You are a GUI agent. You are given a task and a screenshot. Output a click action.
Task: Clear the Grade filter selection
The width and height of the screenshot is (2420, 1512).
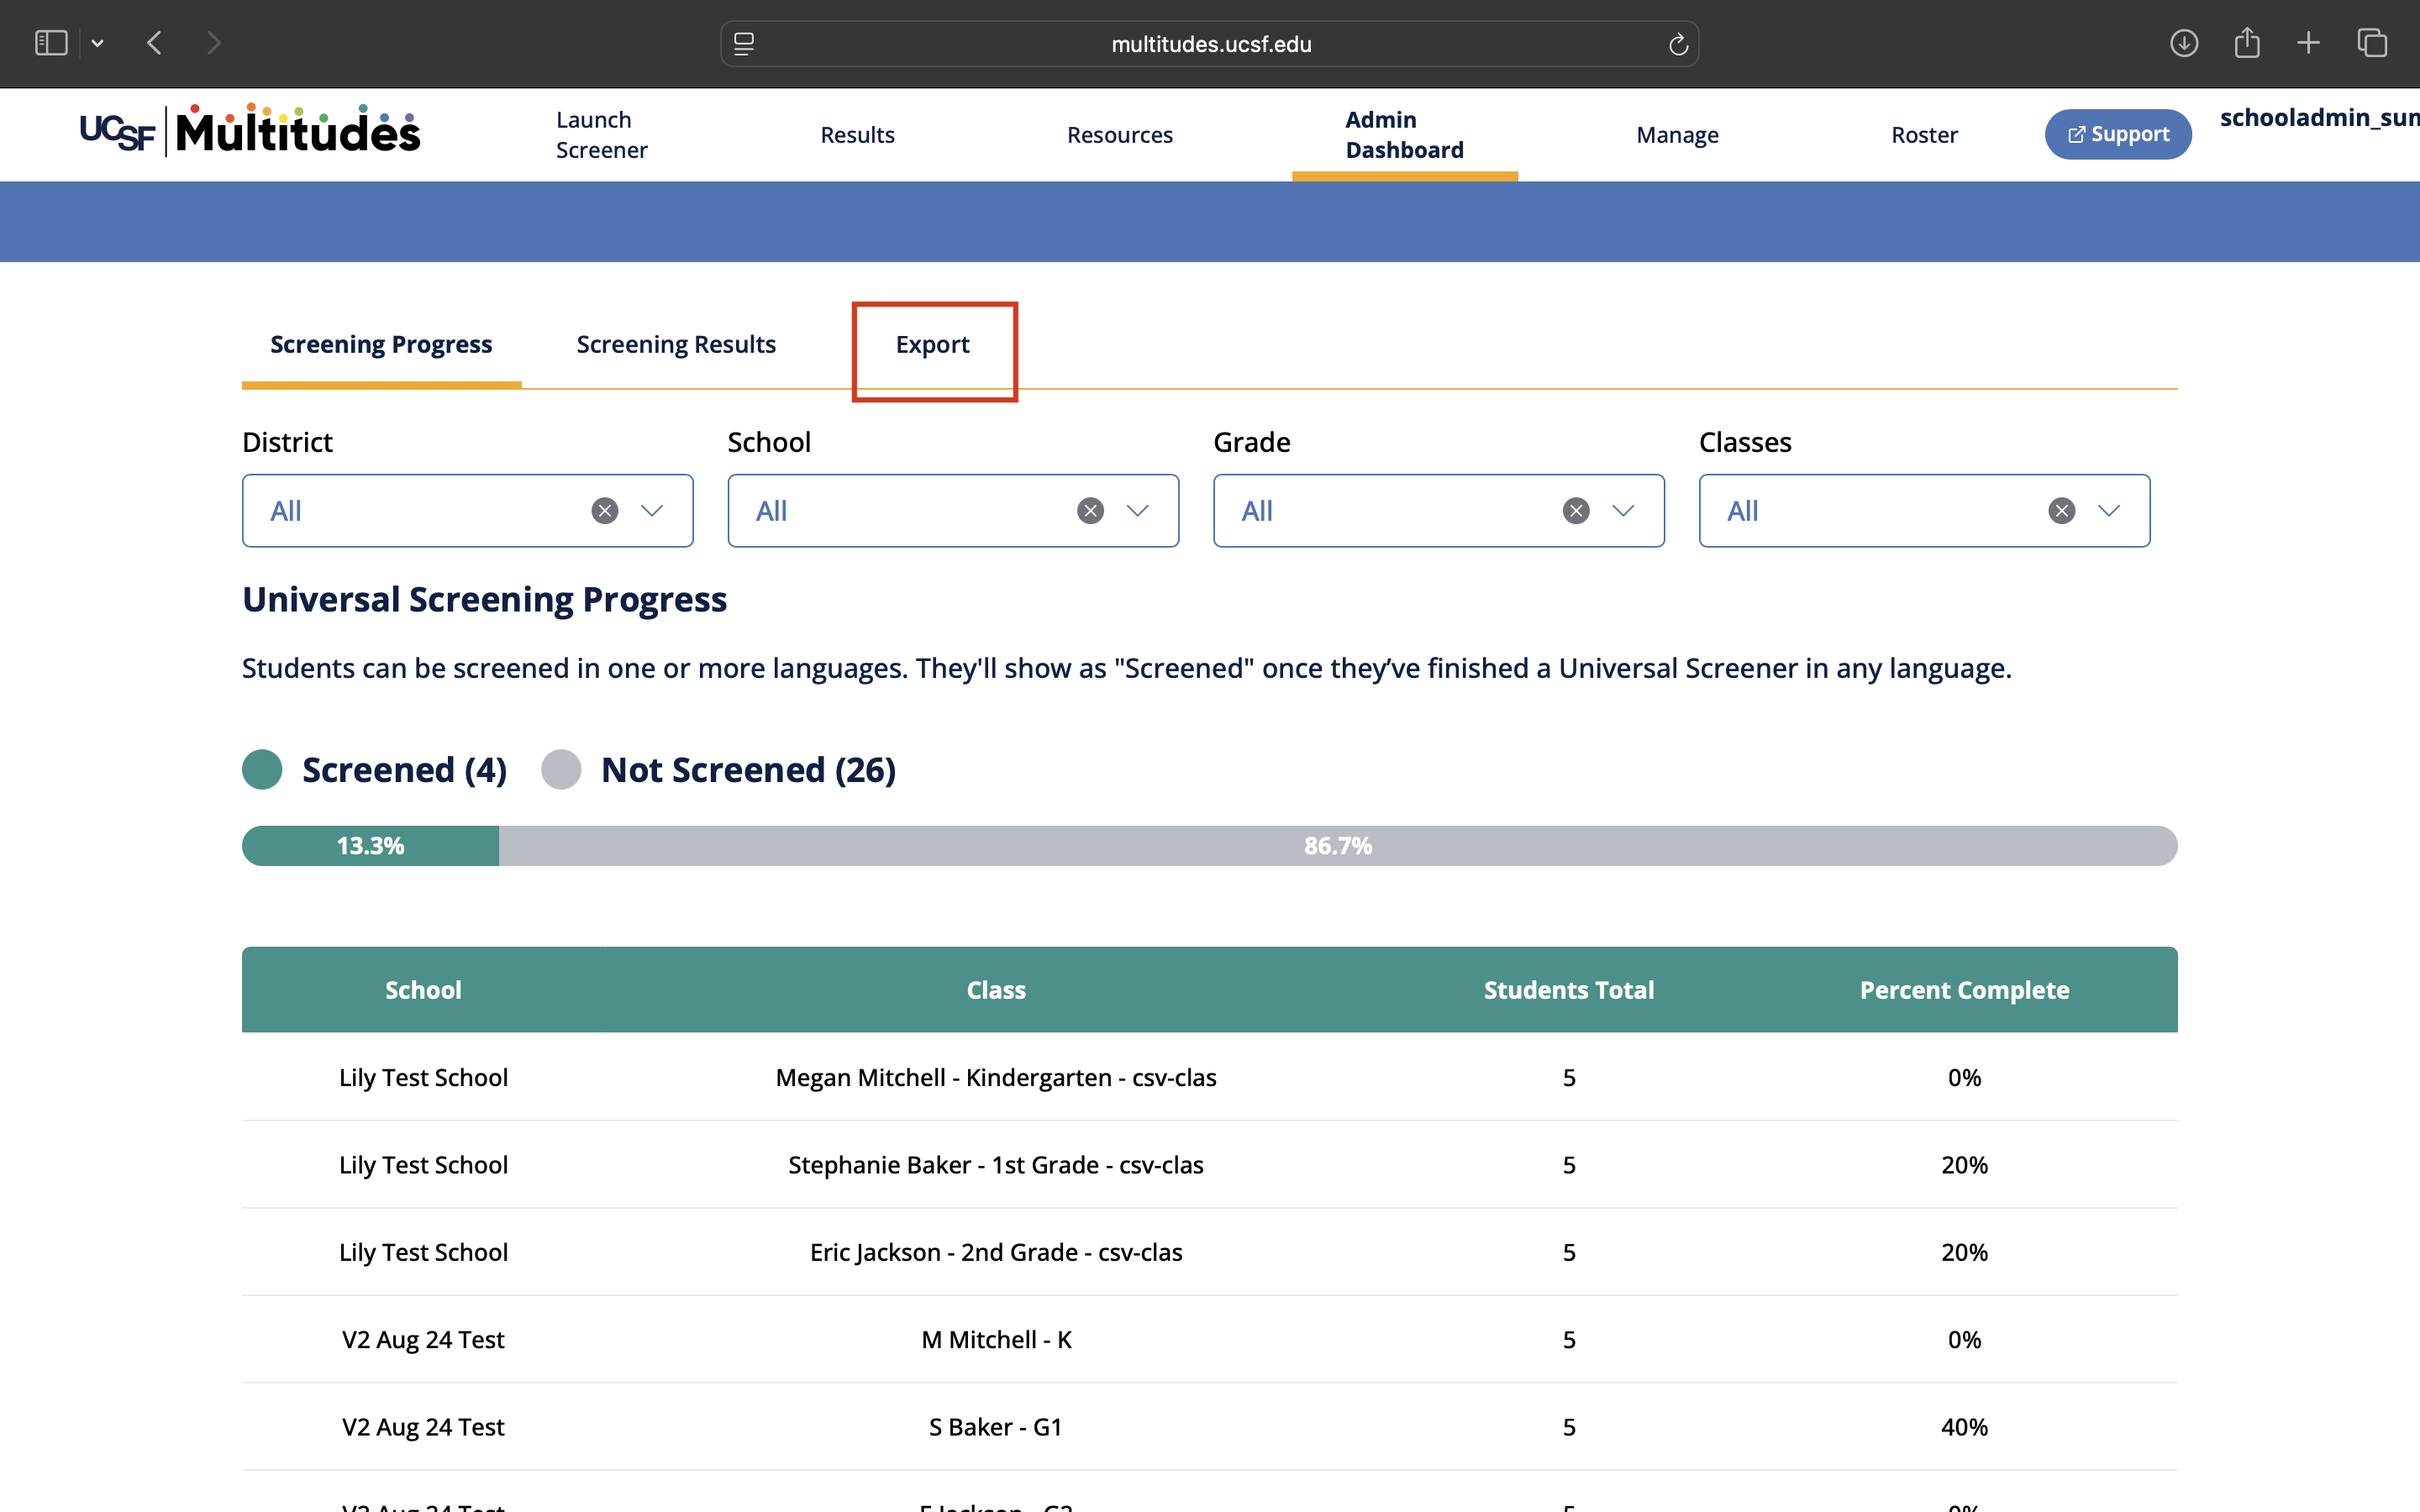(x=1576, y=511)
